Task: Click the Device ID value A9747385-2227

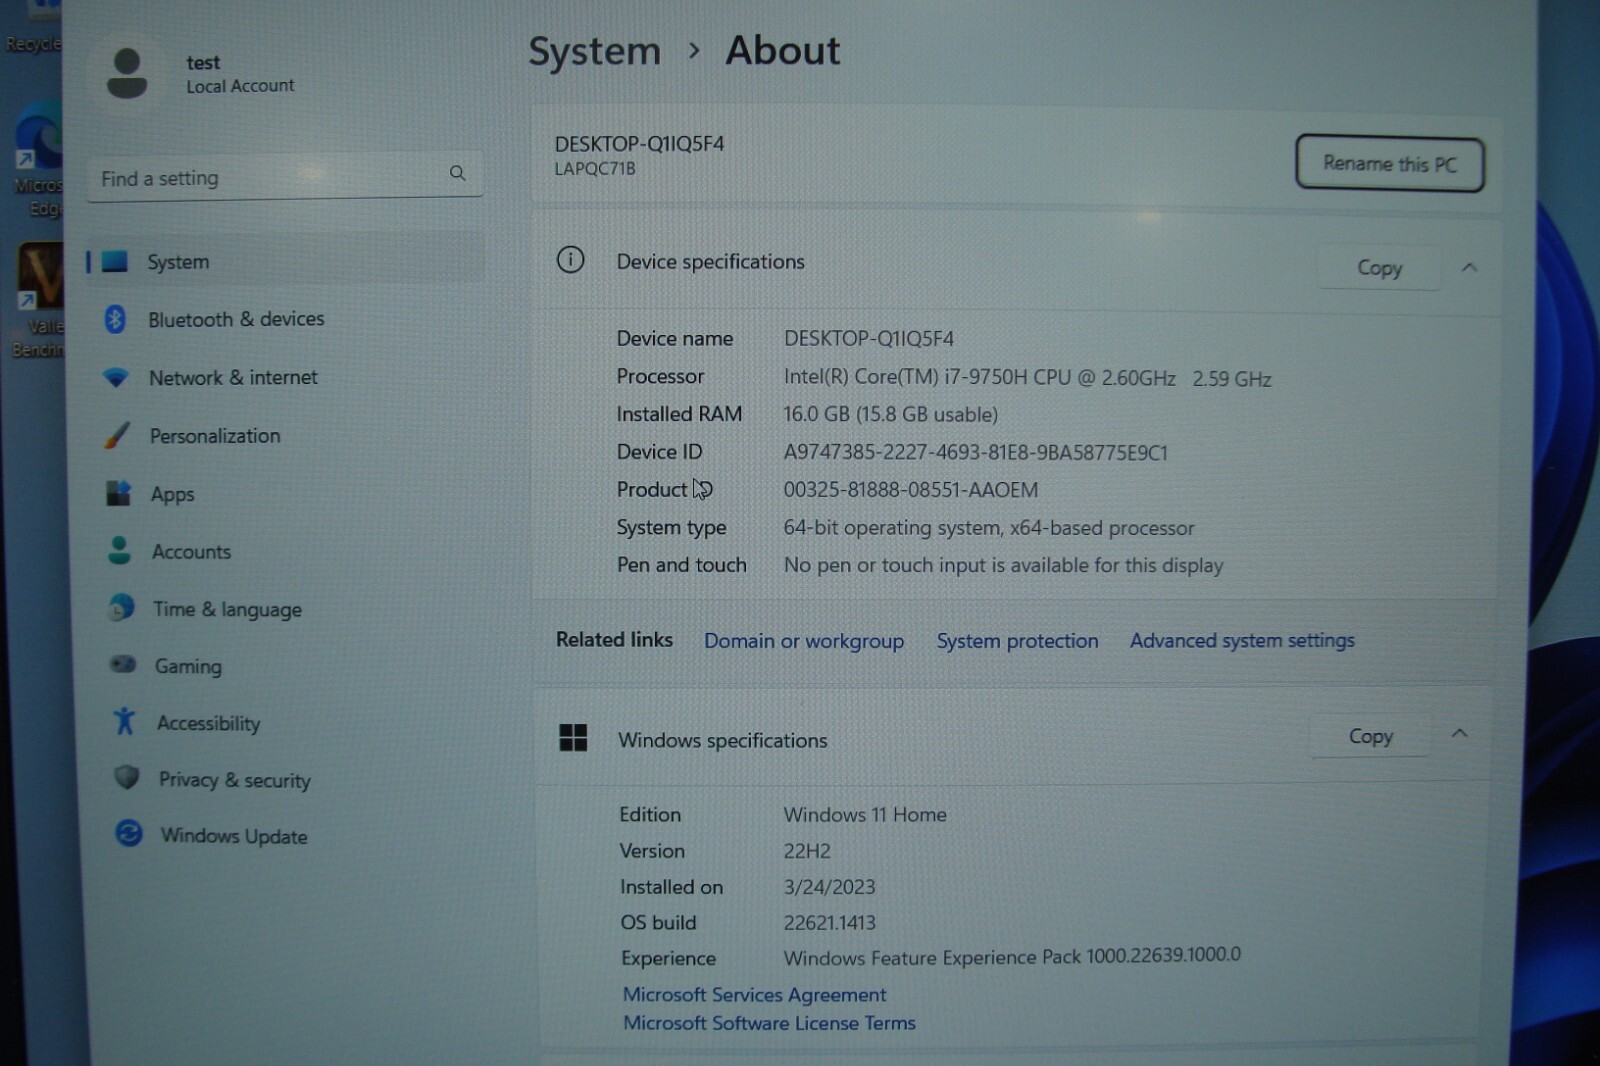Action: (975, 452)
